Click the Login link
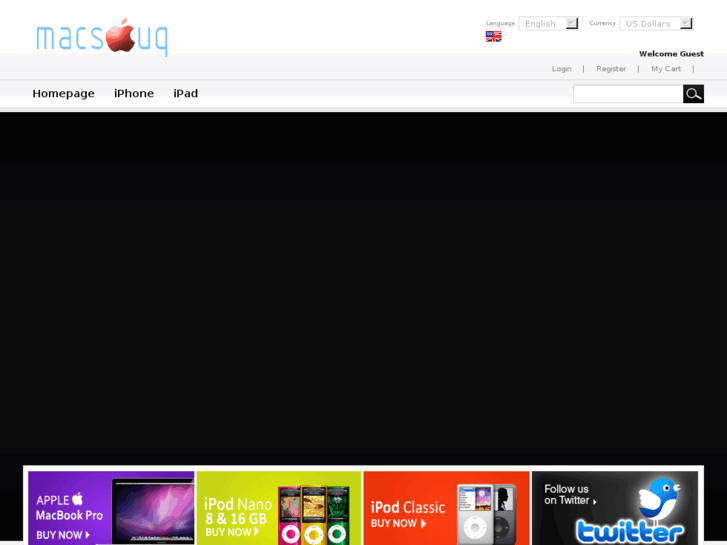Screen dimensions: 727x545 pos(561,69)
